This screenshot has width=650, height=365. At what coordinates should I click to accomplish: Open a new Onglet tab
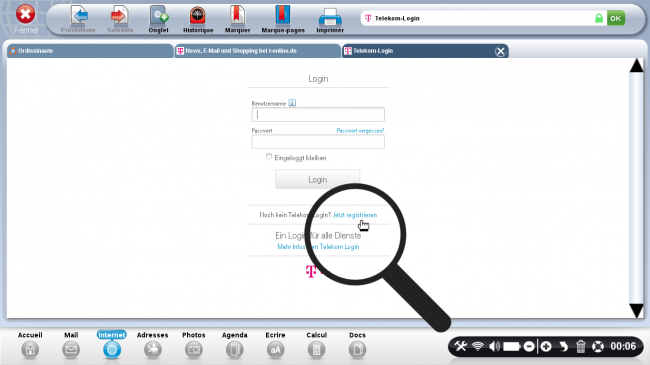[x=159, y=16]
